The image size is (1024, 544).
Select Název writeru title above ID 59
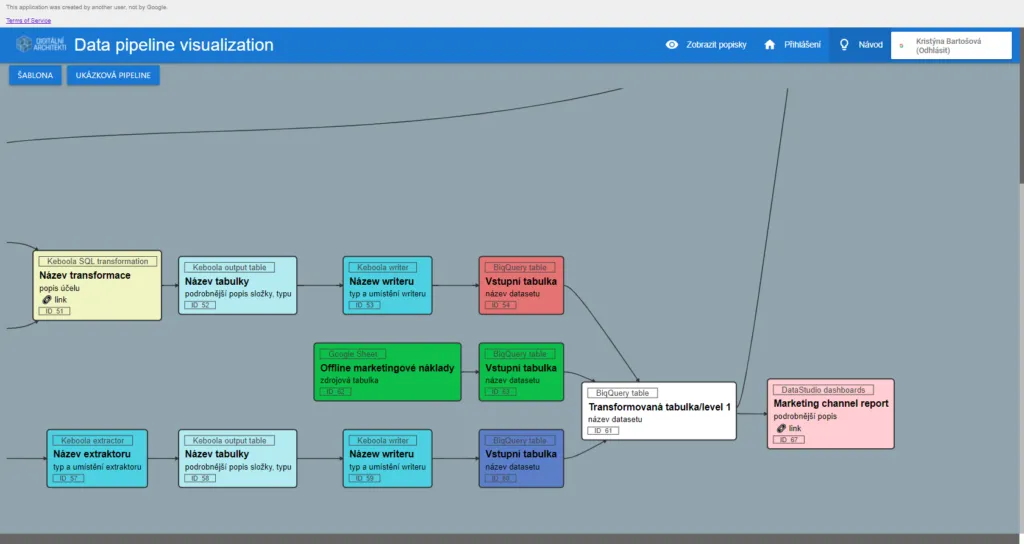click(381, 454)
